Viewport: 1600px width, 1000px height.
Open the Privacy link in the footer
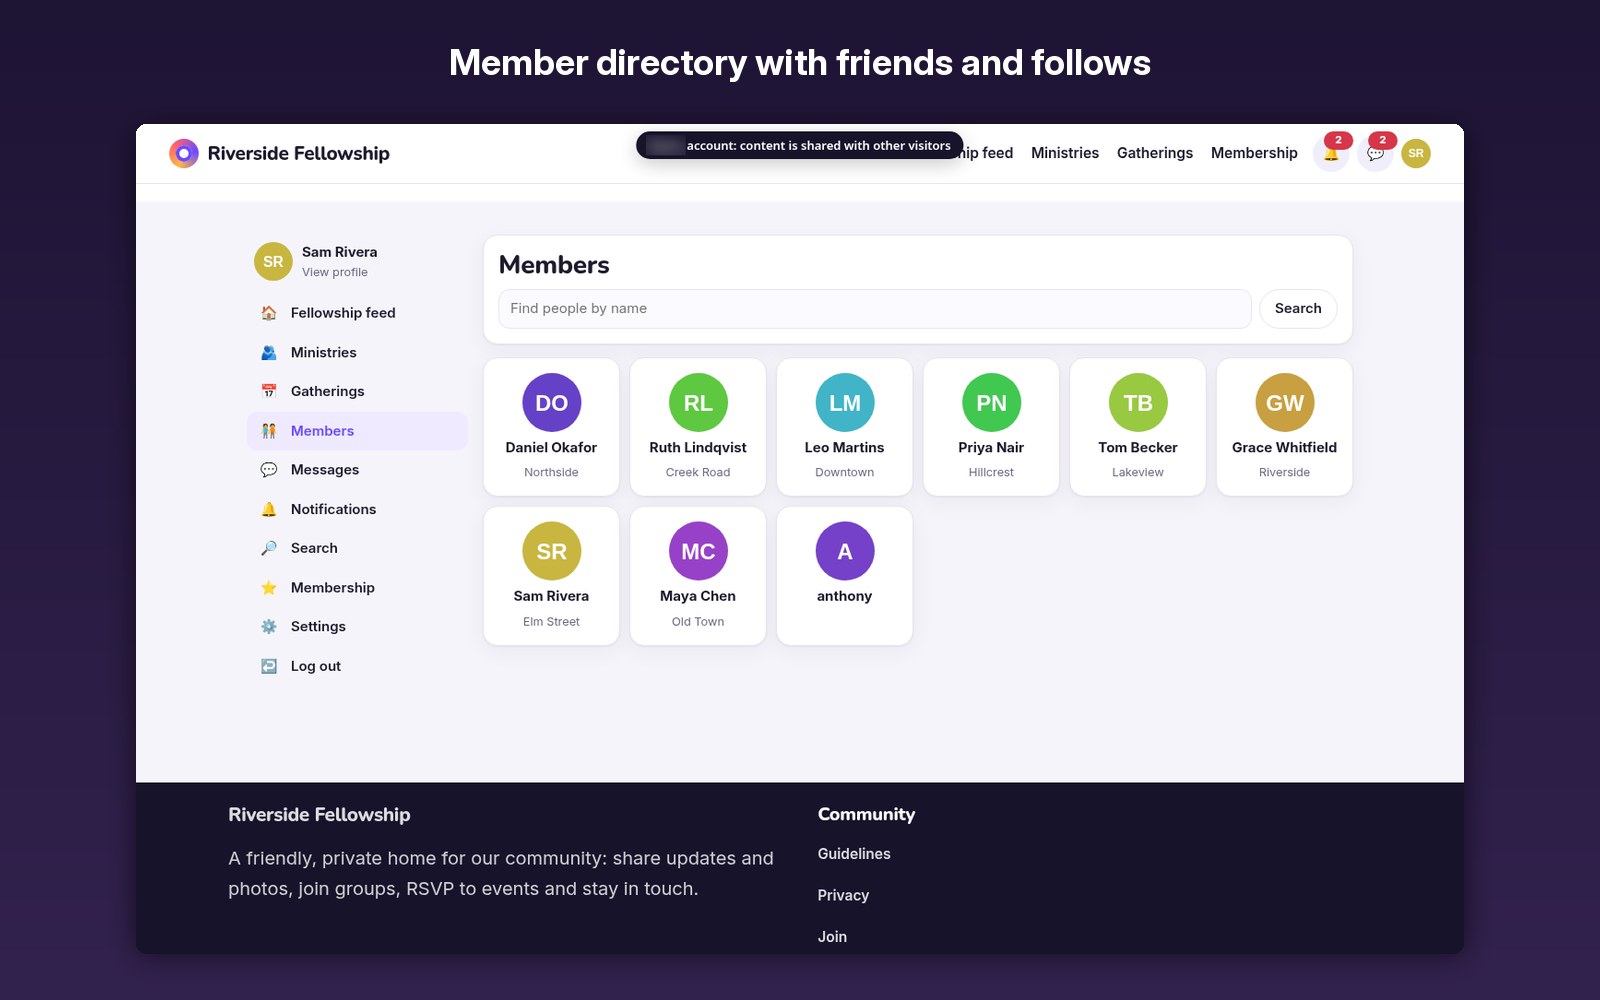point(843,895)
